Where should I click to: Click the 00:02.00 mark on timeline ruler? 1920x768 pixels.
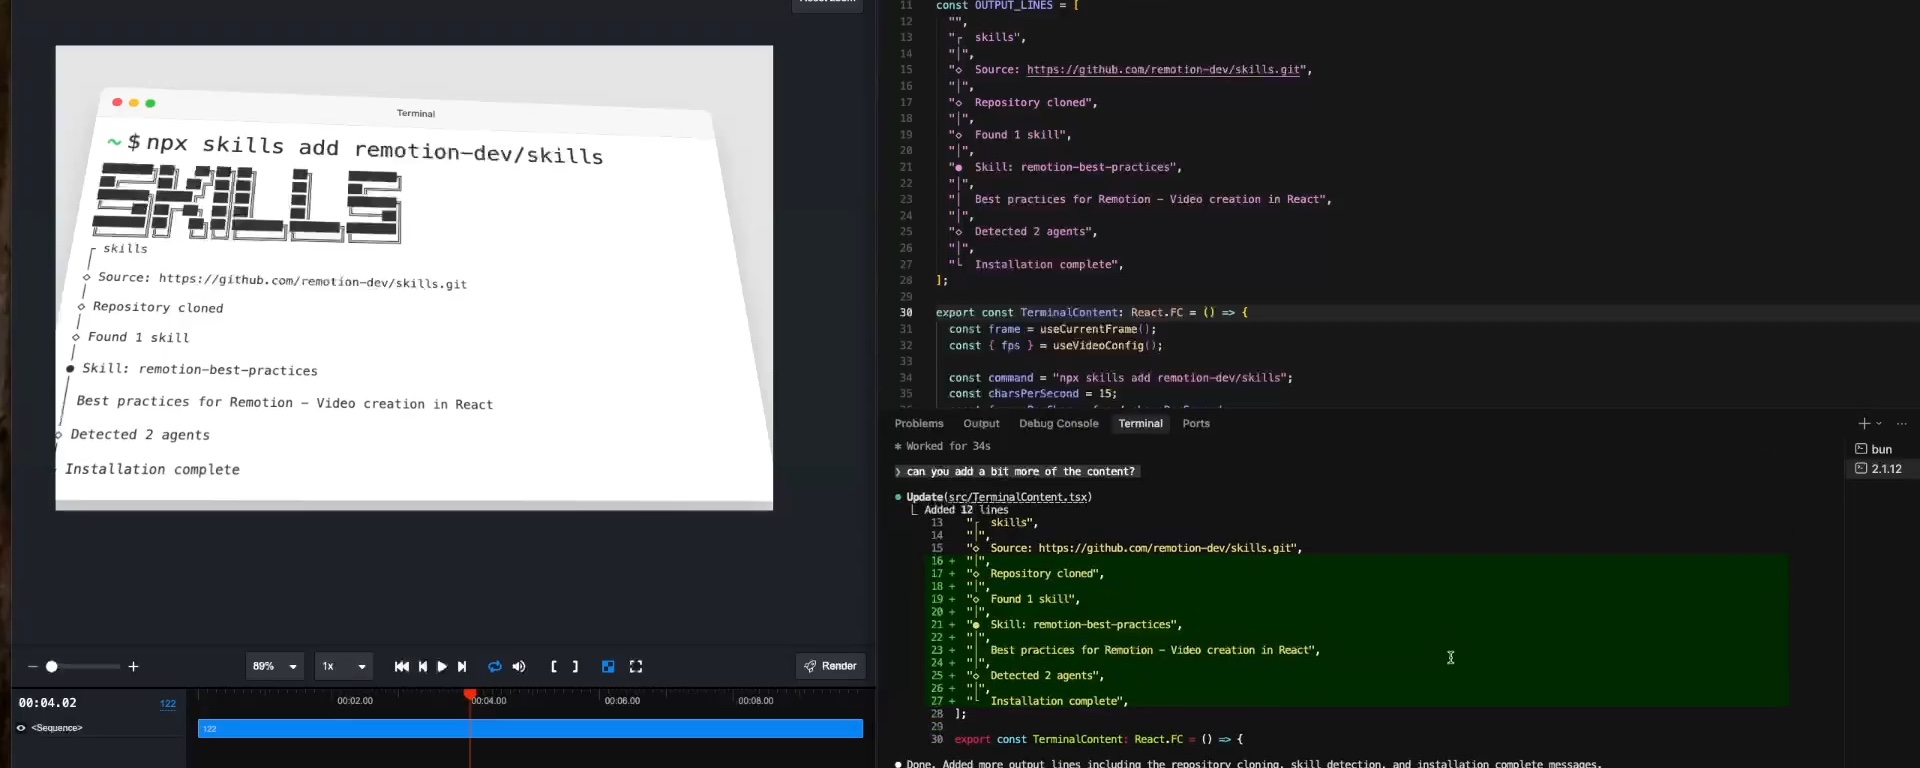coord(355,701)
